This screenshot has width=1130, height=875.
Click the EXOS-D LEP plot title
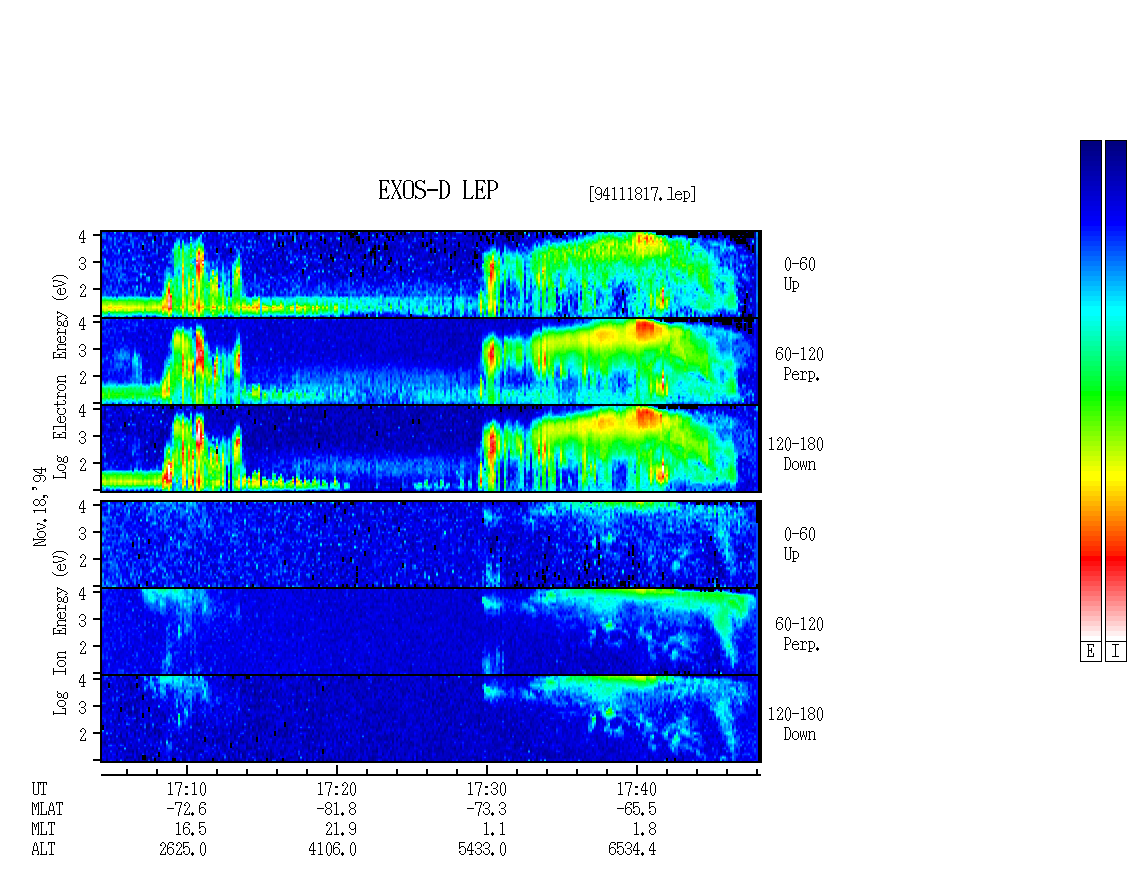(x=438, y=190)
